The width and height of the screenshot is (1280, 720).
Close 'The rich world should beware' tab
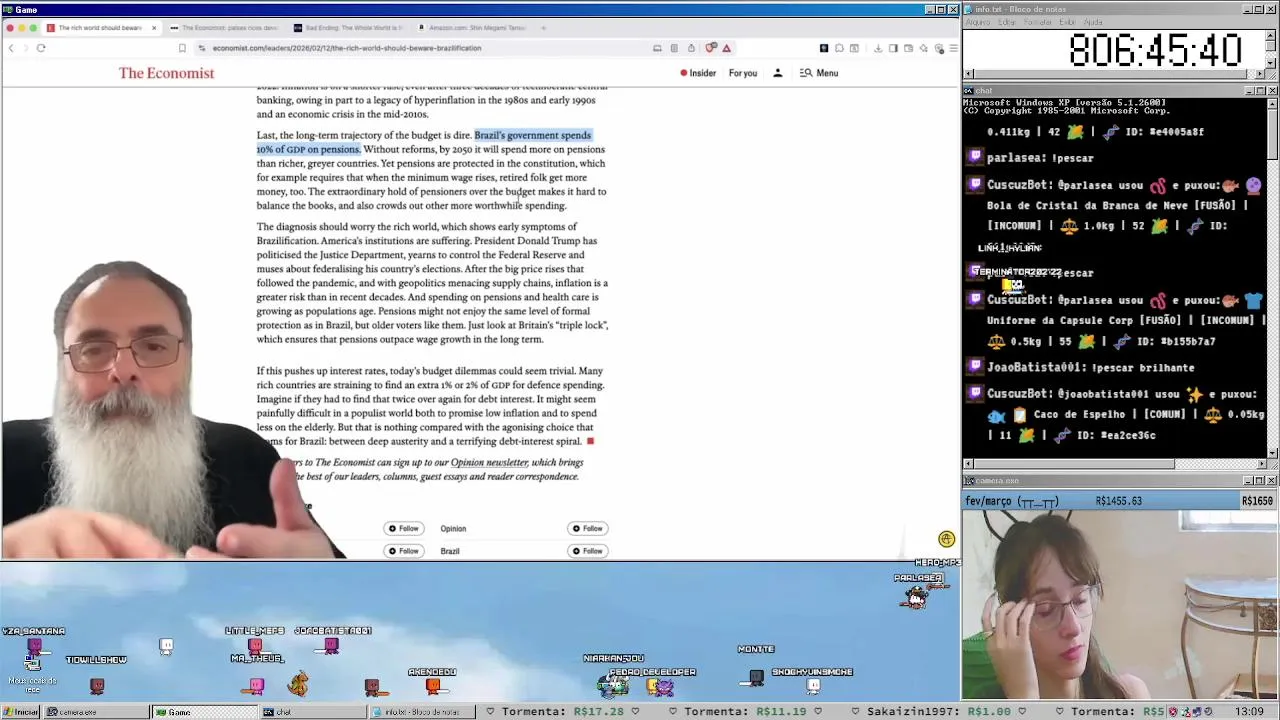(154, 28)
